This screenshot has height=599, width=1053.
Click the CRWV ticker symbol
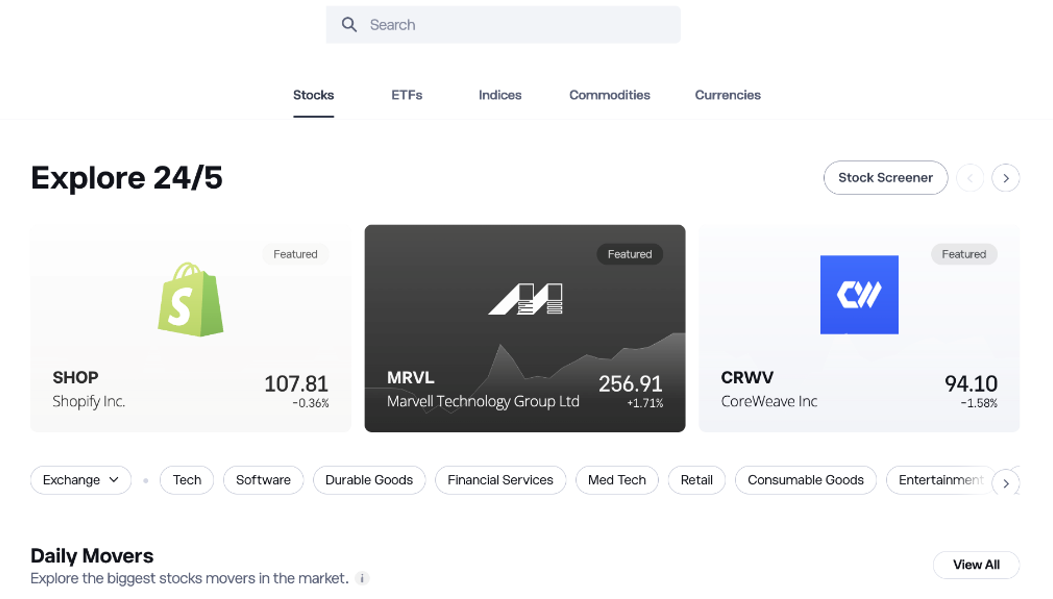point(747,378)
